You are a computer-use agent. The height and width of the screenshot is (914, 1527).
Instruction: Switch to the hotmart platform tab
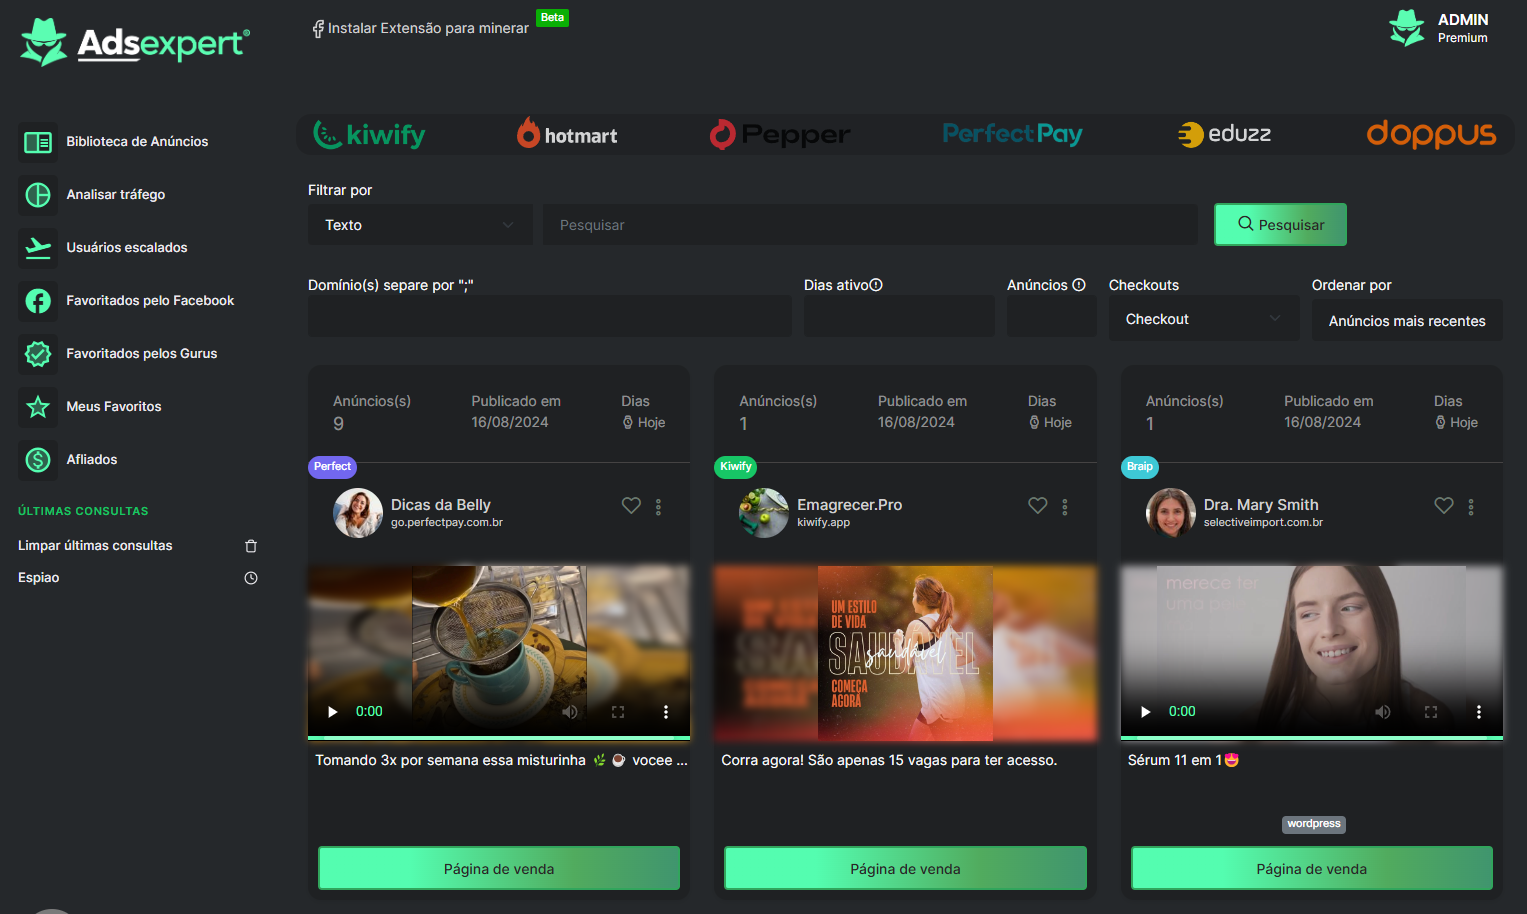point(567,134)
